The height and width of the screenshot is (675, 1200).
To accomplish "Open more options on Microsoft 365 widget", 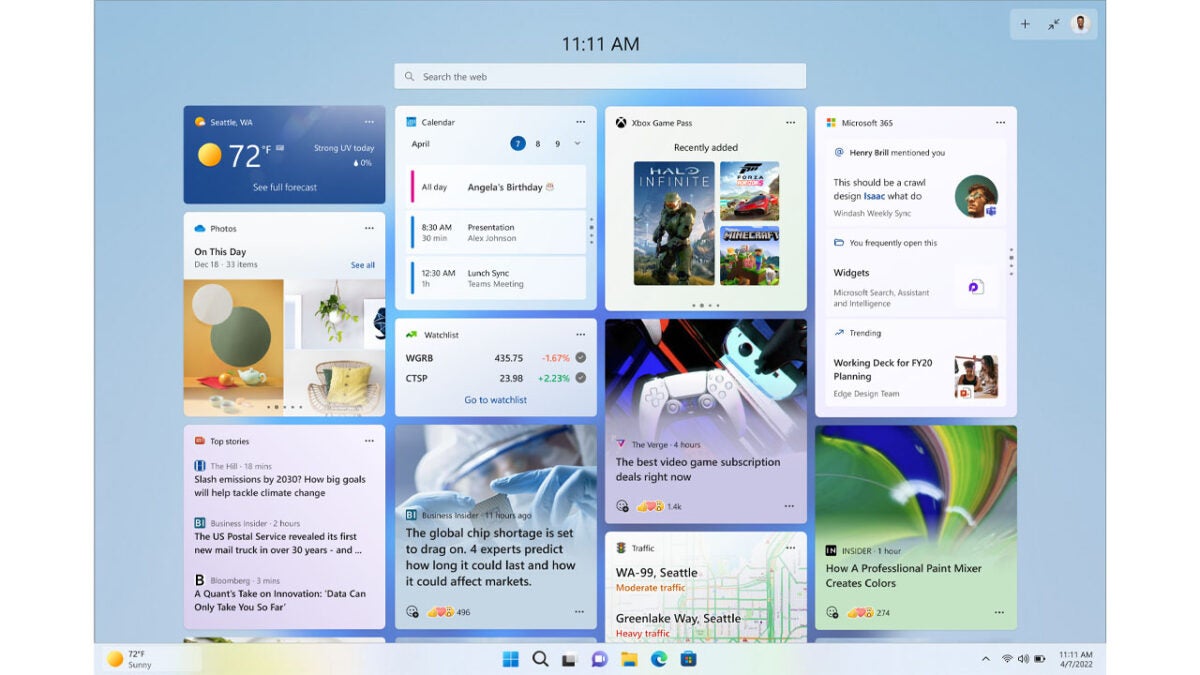I will click(1000, 122).
